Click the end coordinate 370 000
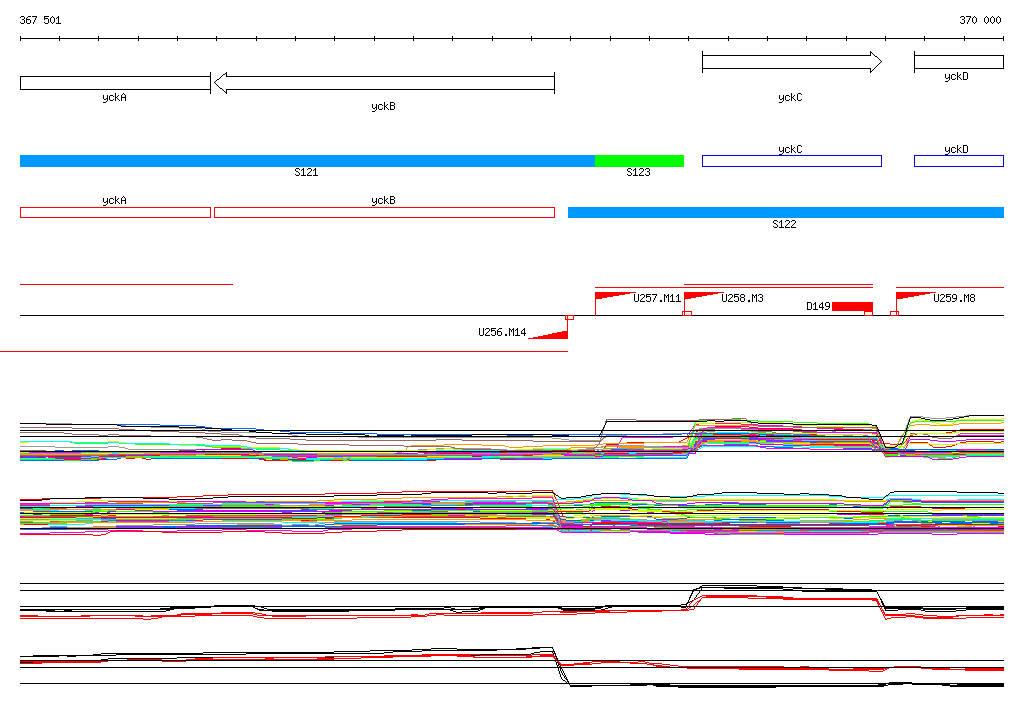The height and width of the screenshot is (714, 1024). (x=980, y=20)
